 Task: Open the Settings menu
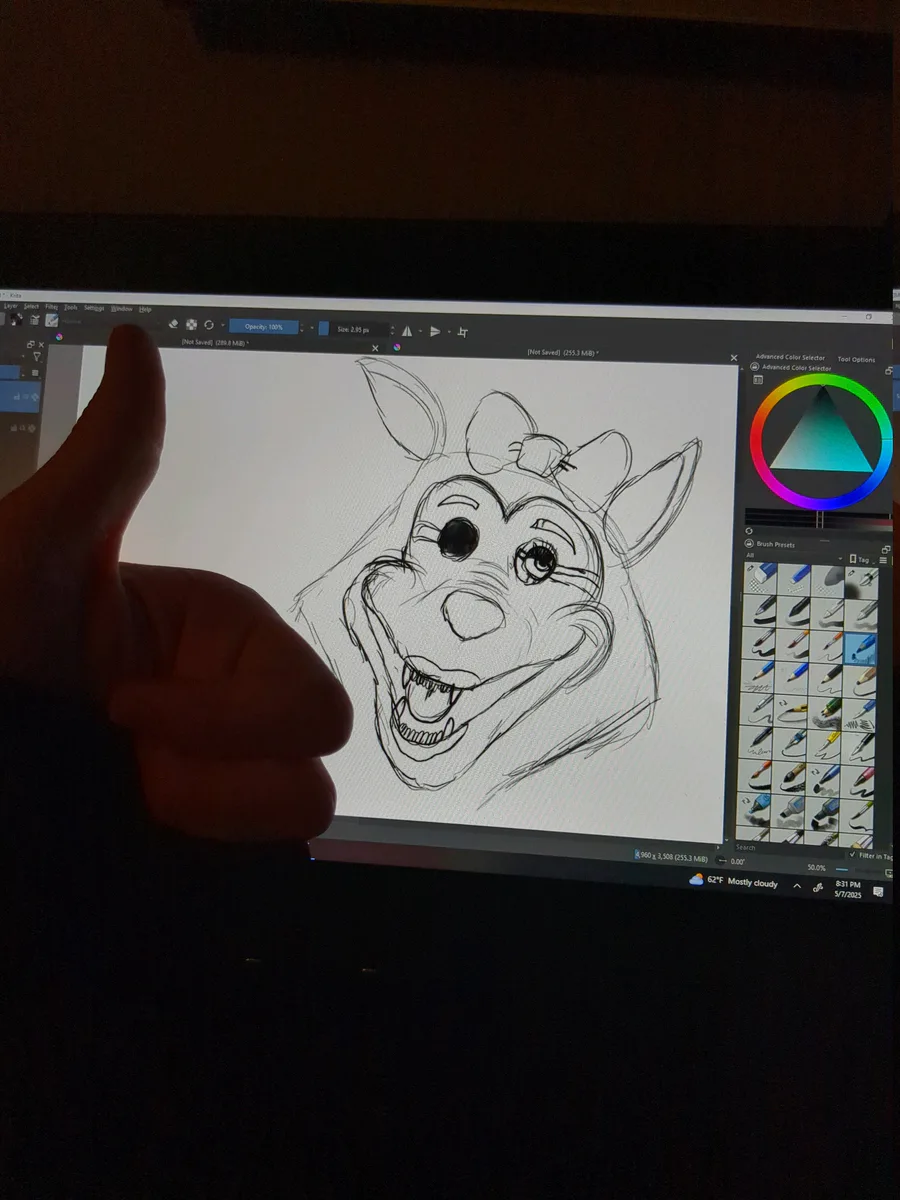[94, 308]
